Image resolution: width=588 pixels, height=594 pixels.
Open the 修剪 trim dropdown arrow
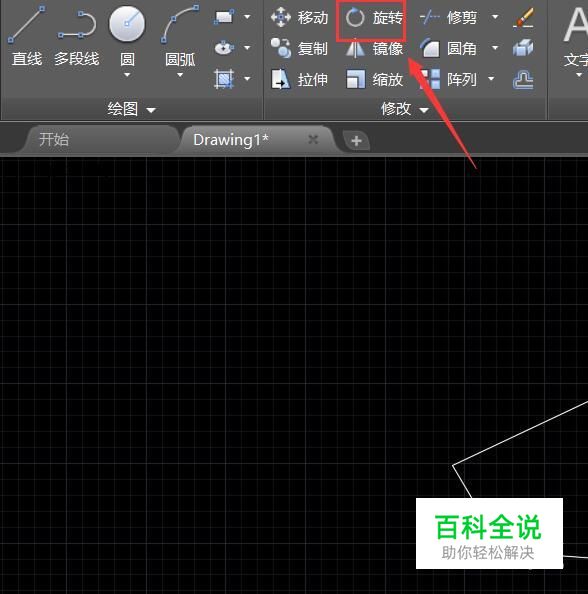pyautogui.click(x=495, y=17)
